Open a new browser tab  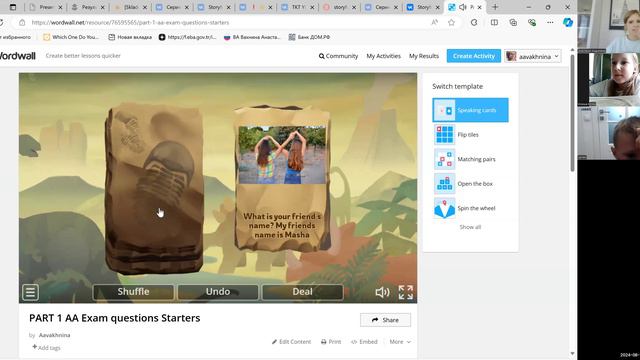click(x=495, y=7)
